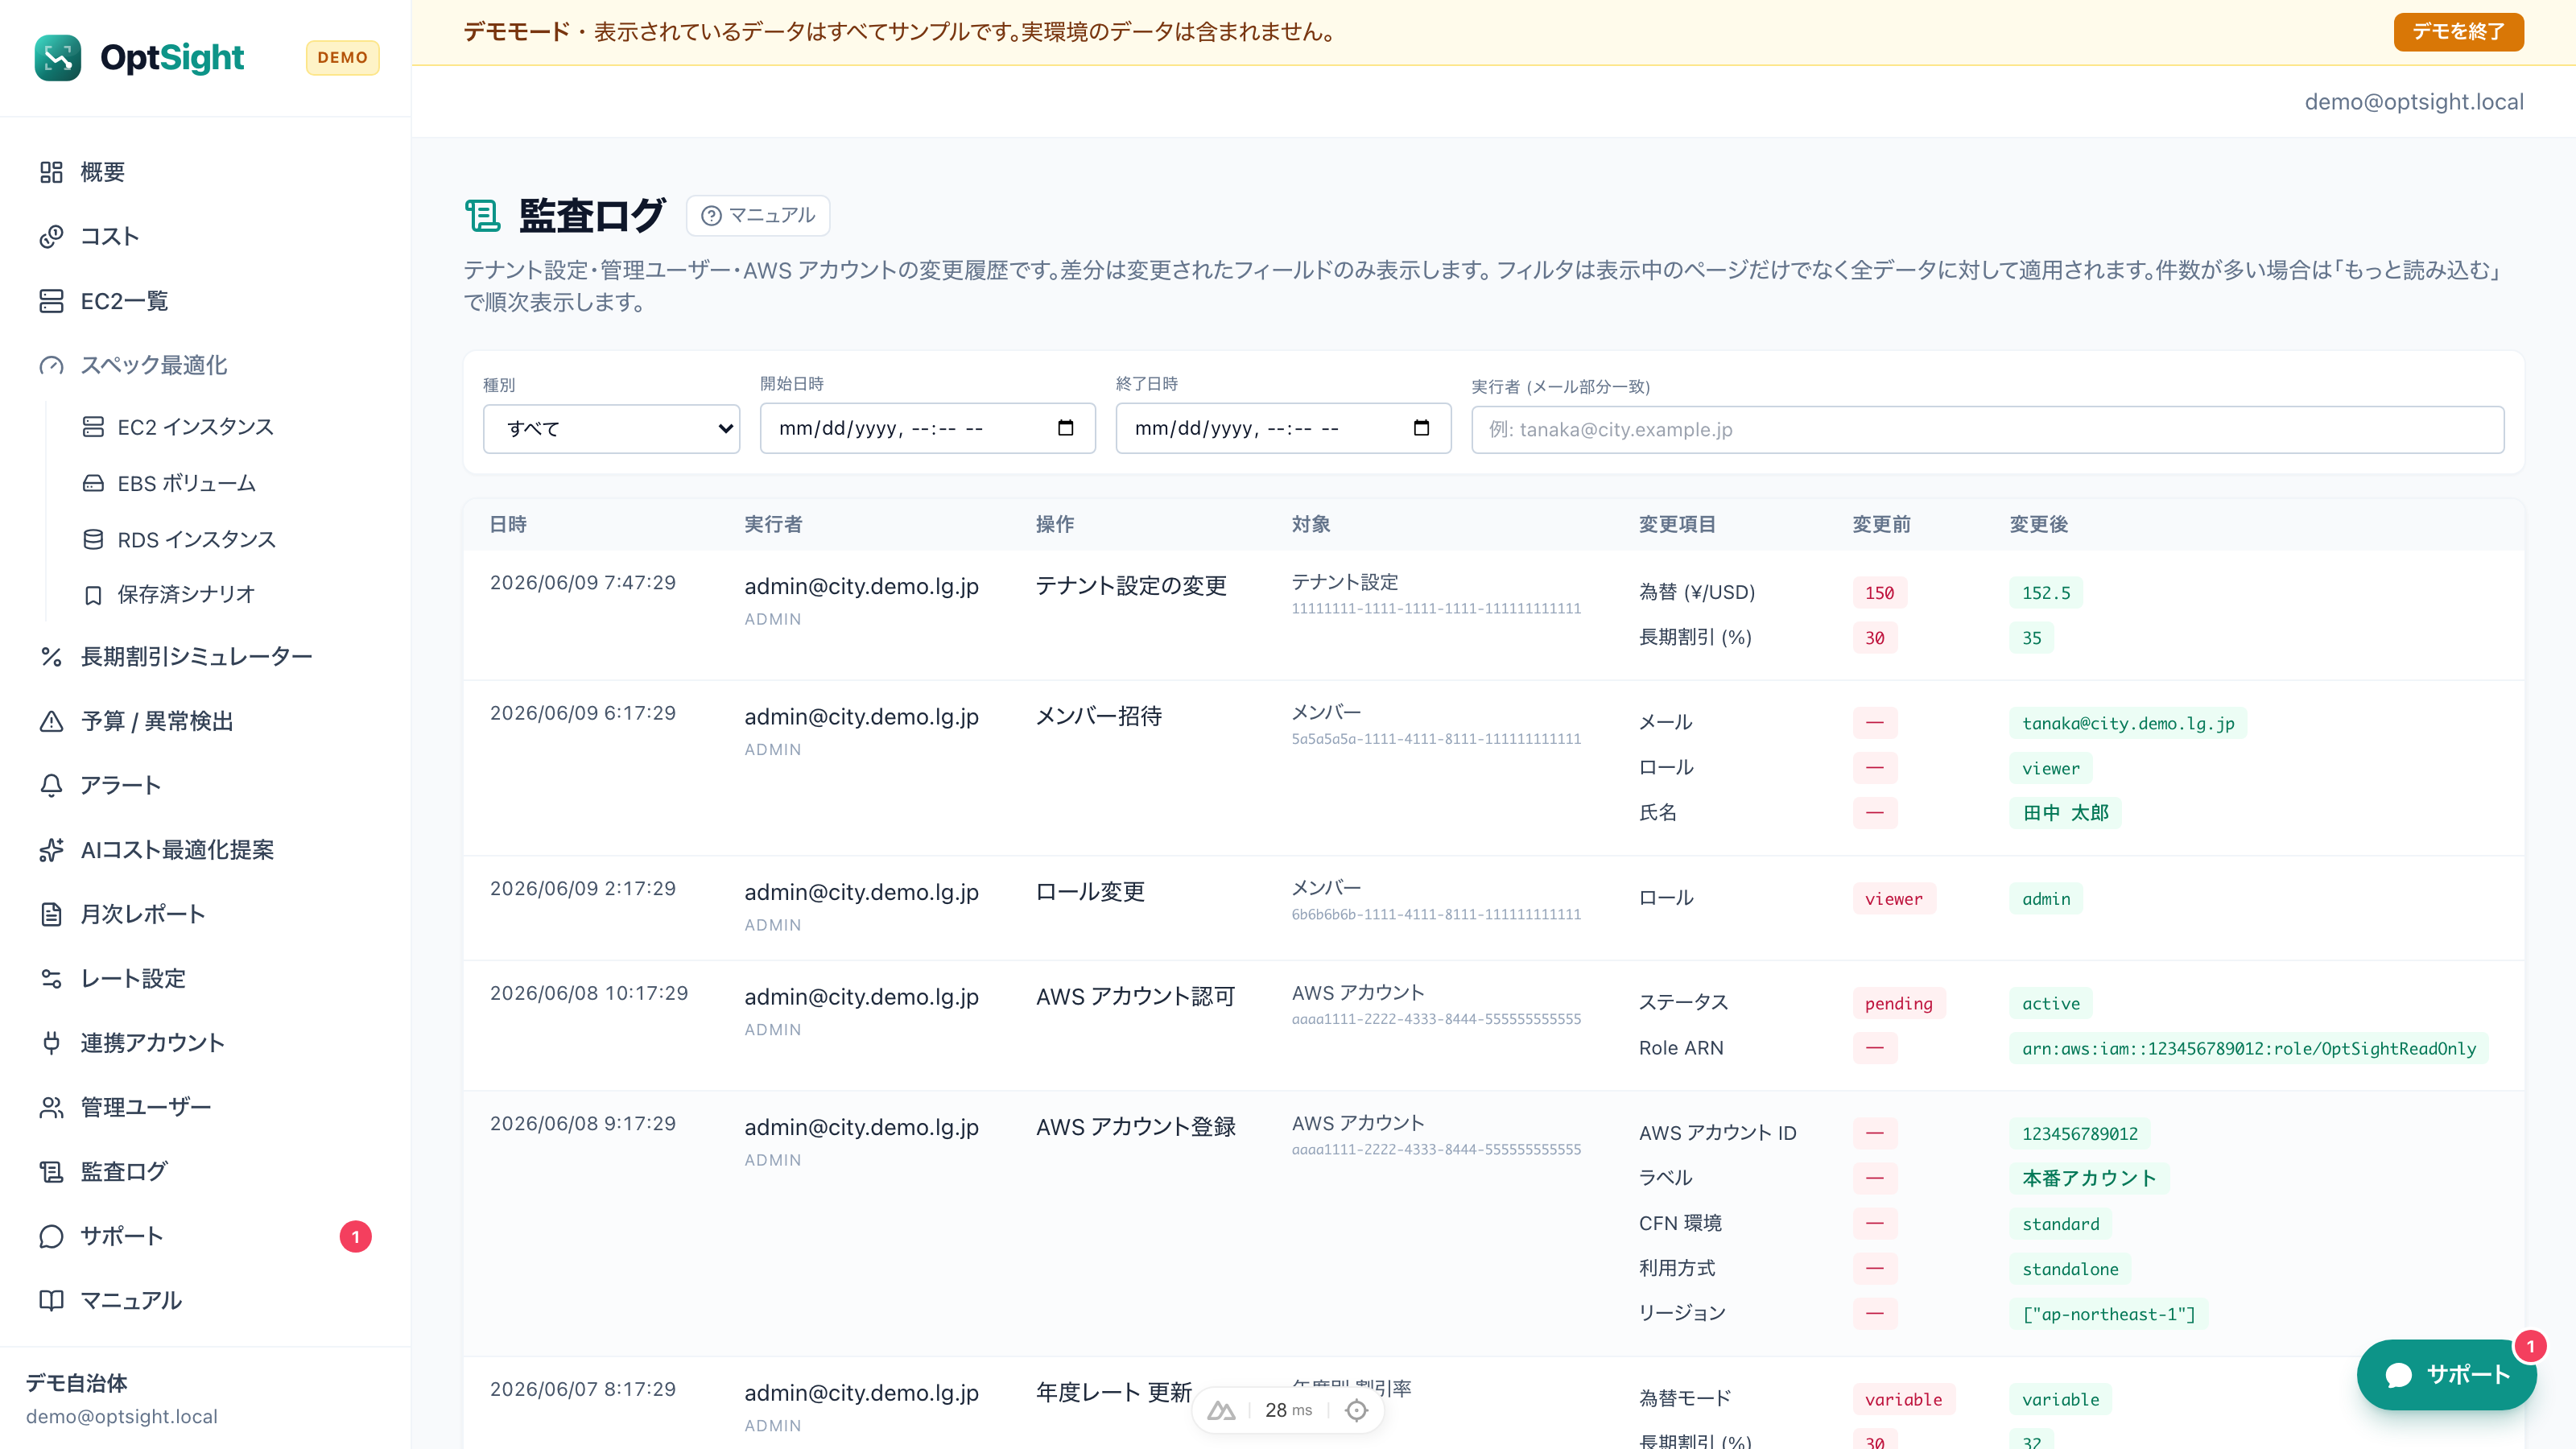Screen dimensions: 2576x1449
Task: Click the Nuxt DevTools logo icon
Action: (1221, 1410)
